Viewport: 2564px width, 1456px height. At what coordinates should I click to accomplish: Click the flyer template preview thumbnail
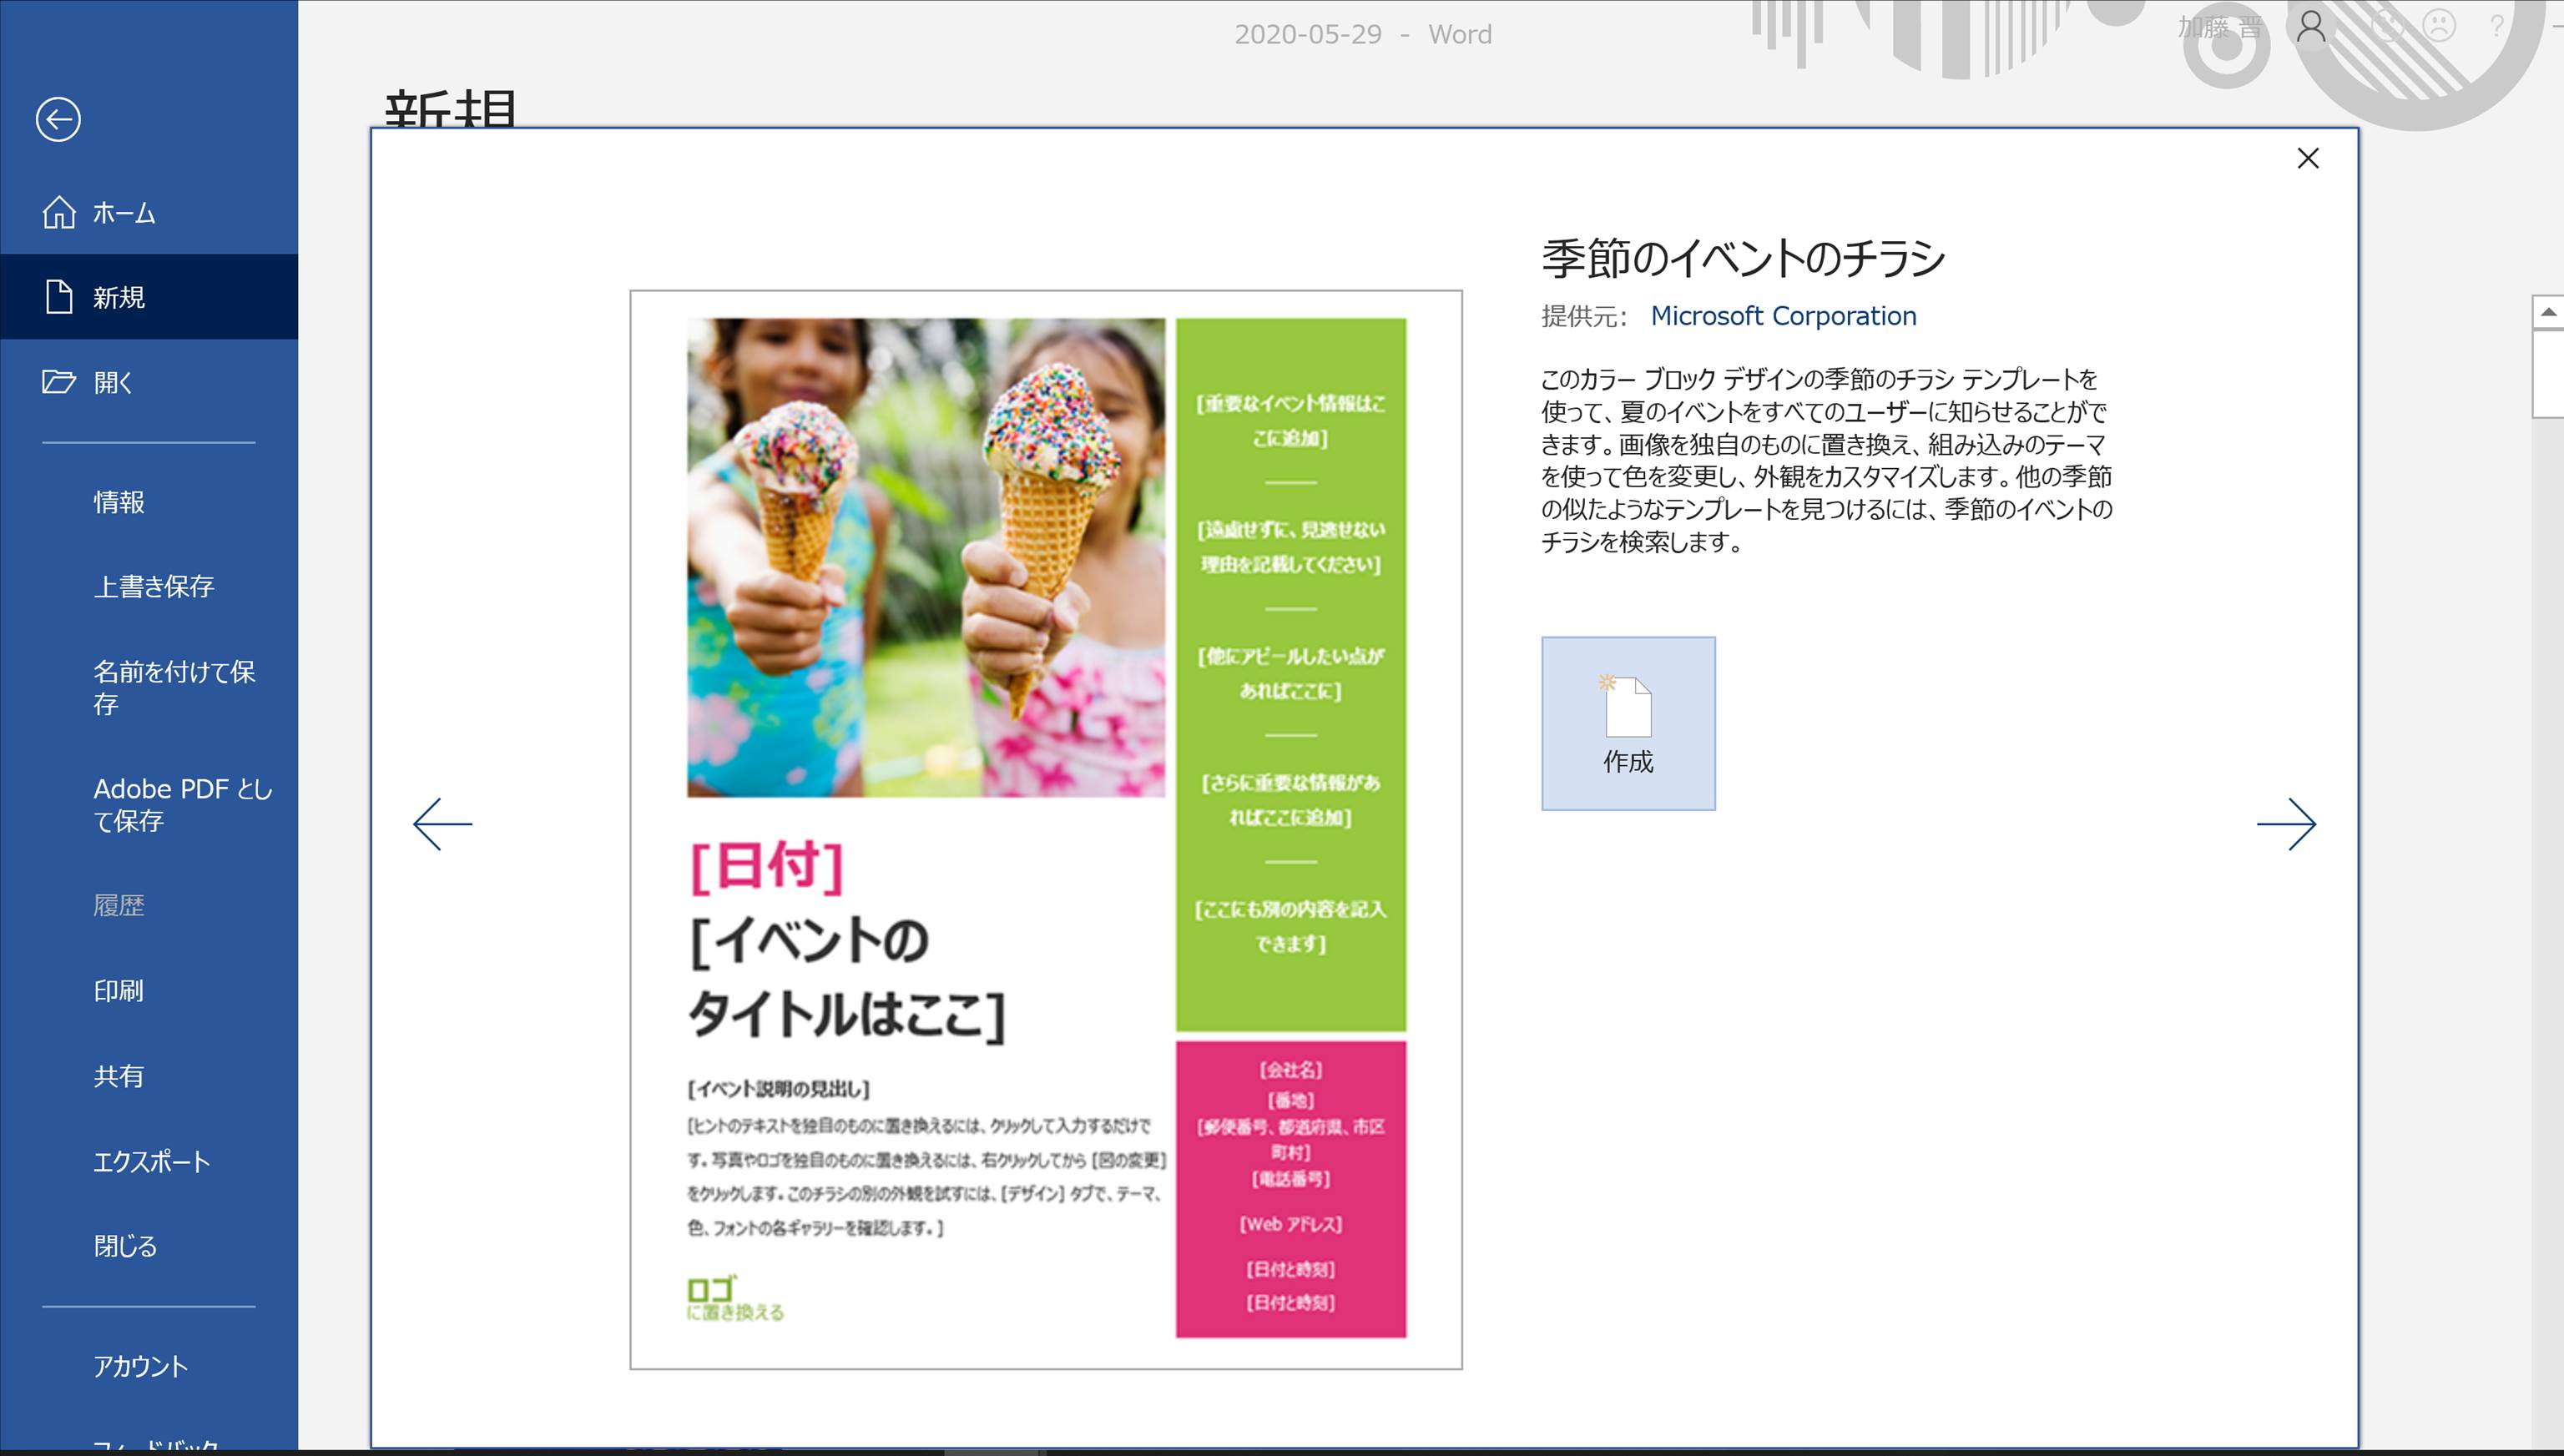coord(1046,829)
